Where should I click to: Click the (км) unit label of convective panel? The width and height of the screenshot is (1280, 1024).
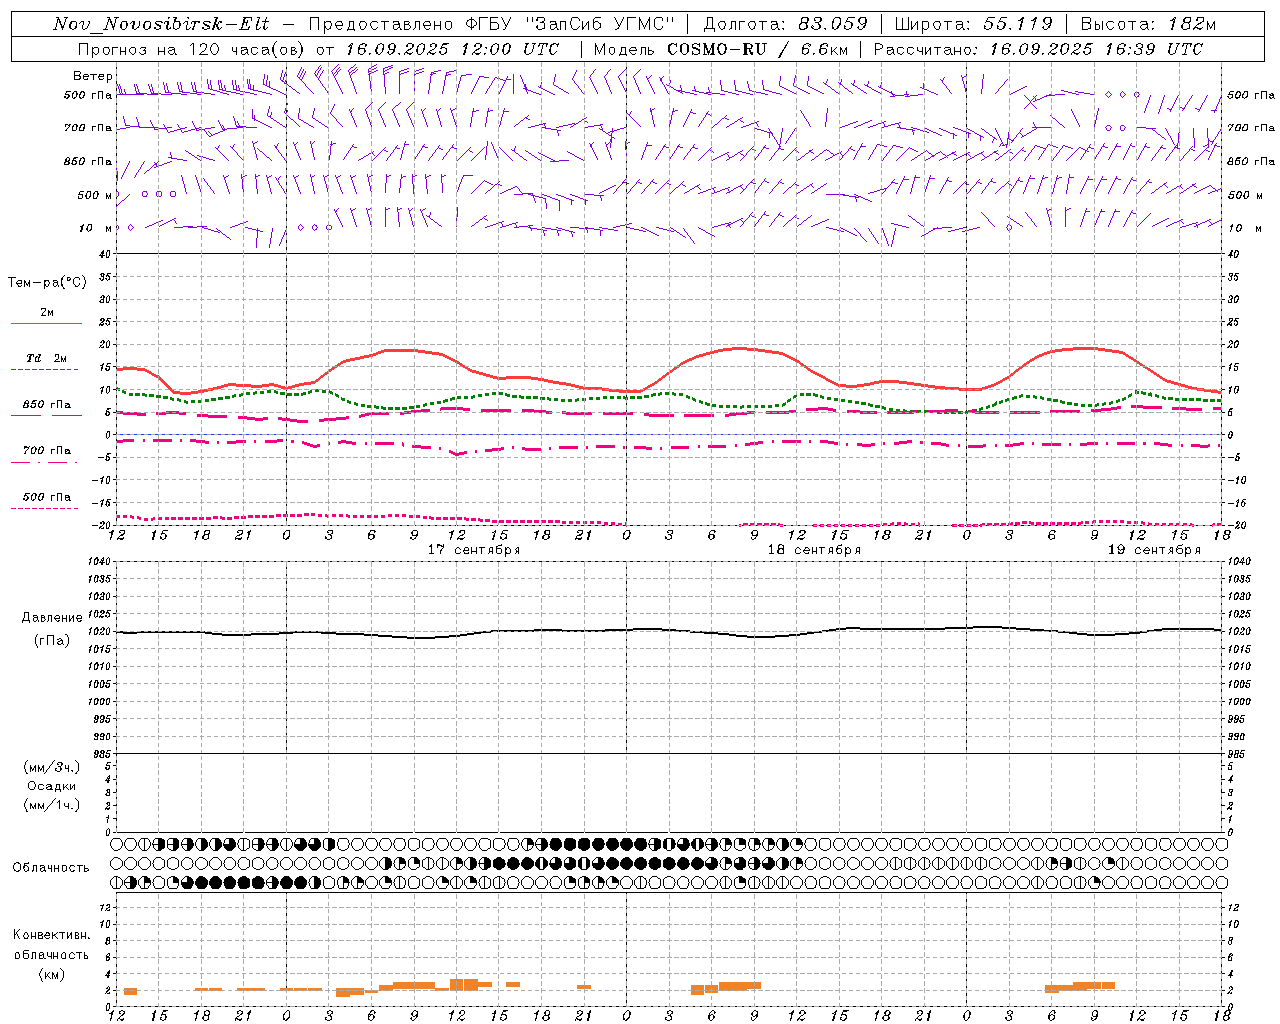click(51, 974)
